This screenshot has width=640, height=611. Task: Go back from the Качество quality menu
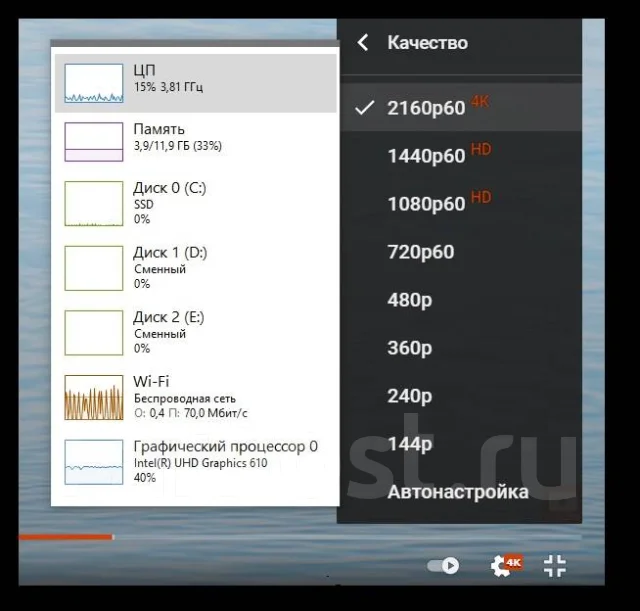click(x=363, y=42)
